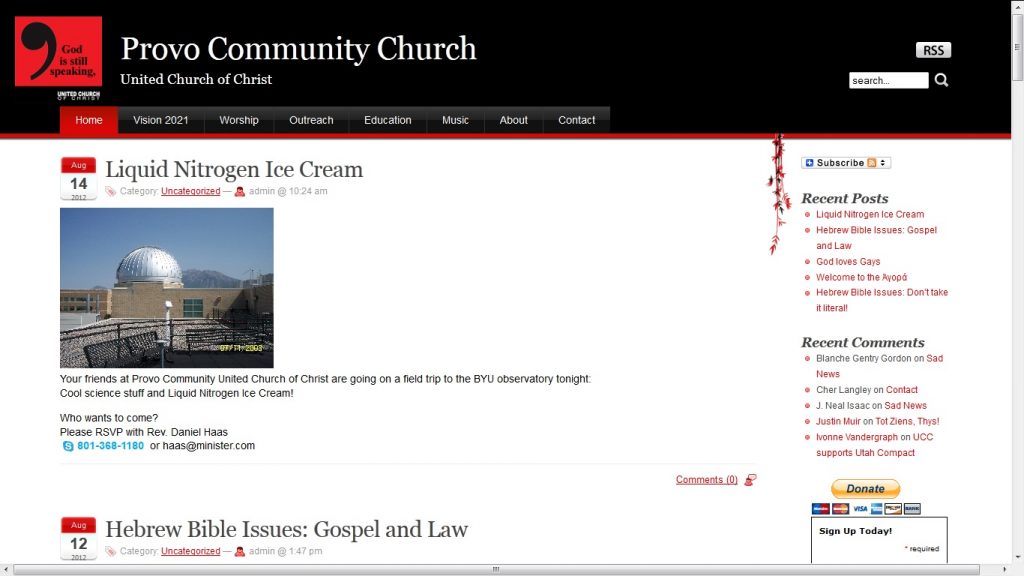Open the Outreach menu item
The width and height of the screenshot is (1024, 576).
(x=312, y=120)
